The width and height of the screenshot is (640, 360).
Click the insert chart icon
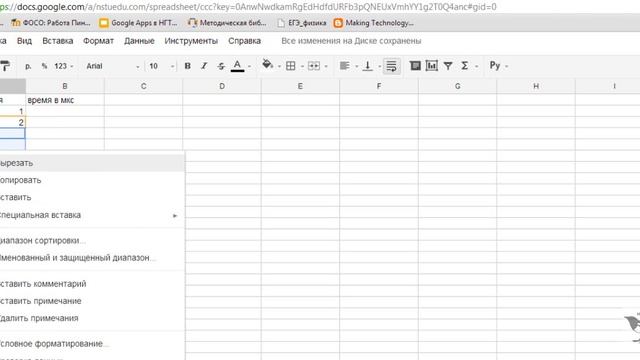(431, 66)
